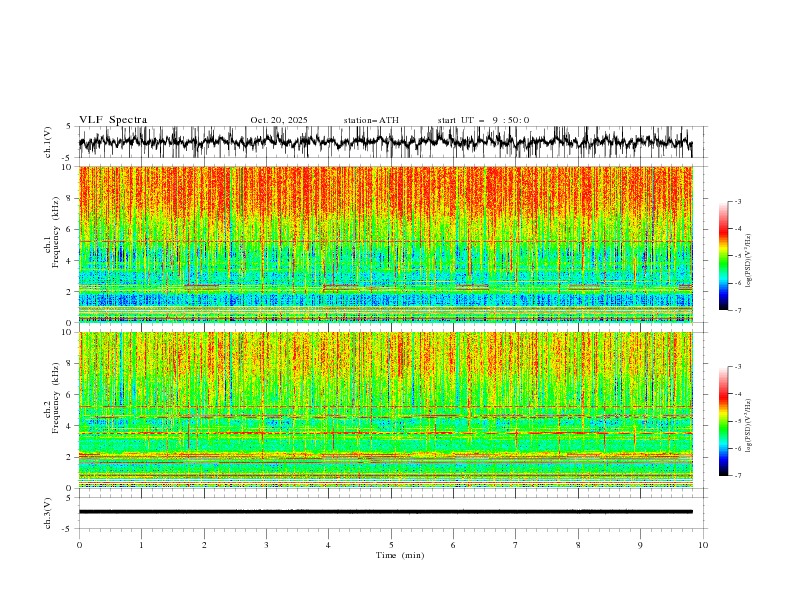Click inside the ch.2 spectrogram panel

pos(385,410)
